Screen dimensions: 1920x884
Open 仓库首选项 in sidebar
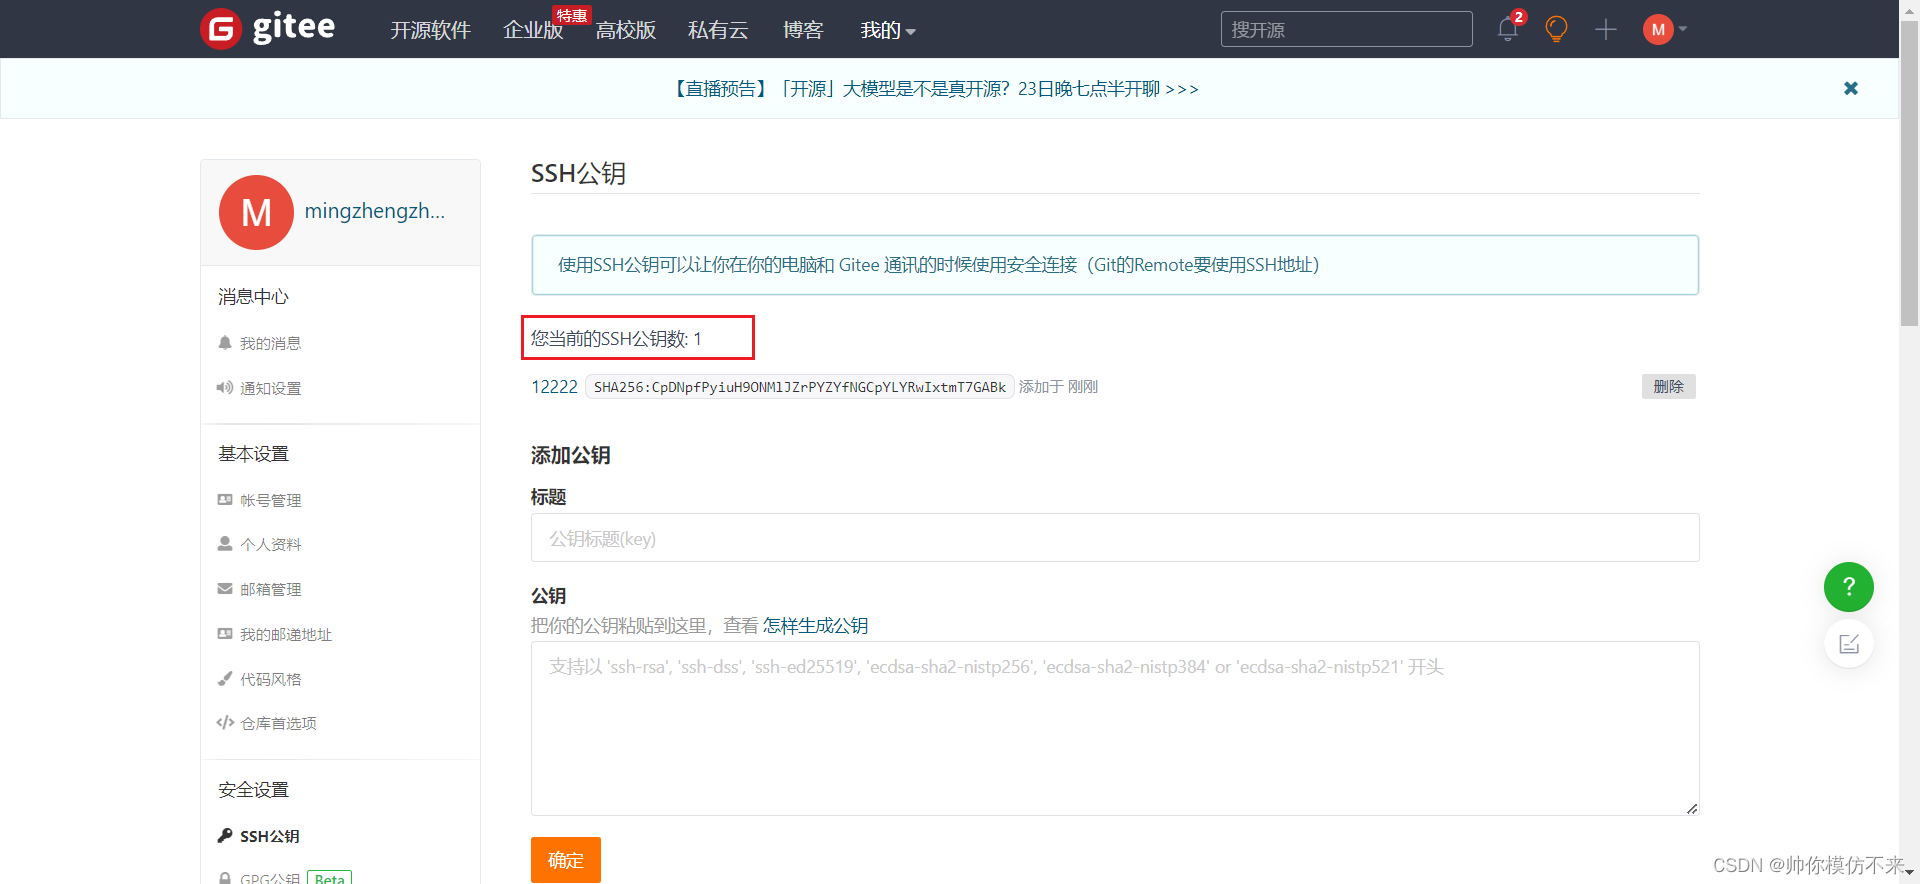[x=278, y=723]
